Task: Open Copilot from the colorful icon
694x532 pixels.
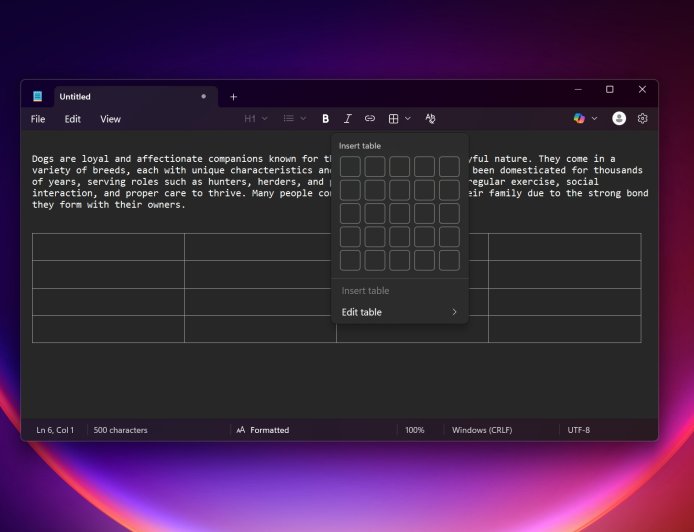Action: point(579,119)
